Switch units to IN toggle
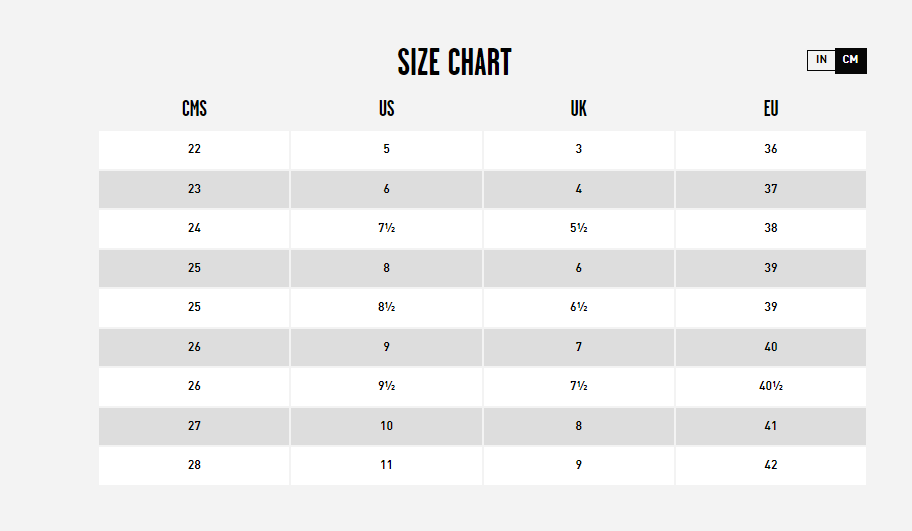The image size is (912, 531). tap(821, 60)
